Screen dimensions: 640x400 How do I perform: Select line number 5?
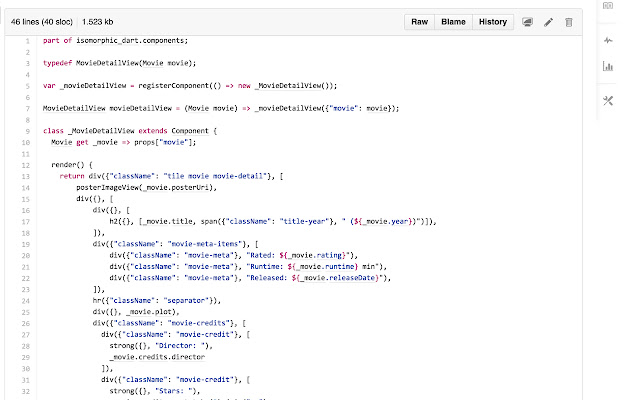28,86
